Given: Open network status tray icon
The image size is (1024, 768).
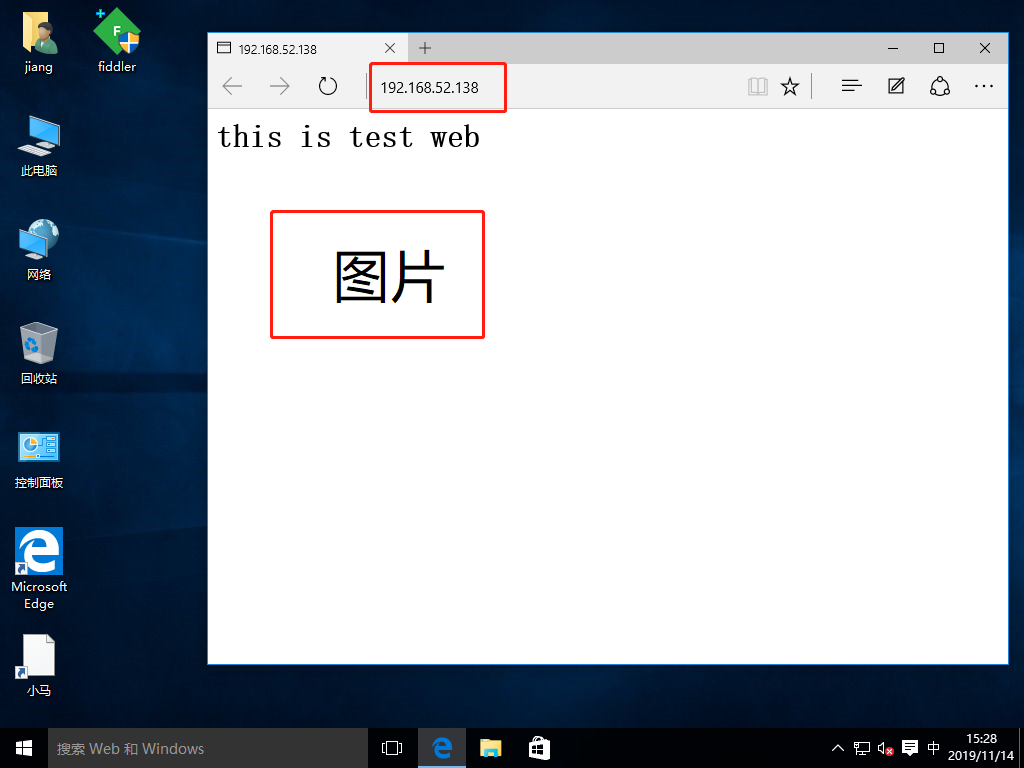Looking at the screenshot, I should 862,748.
